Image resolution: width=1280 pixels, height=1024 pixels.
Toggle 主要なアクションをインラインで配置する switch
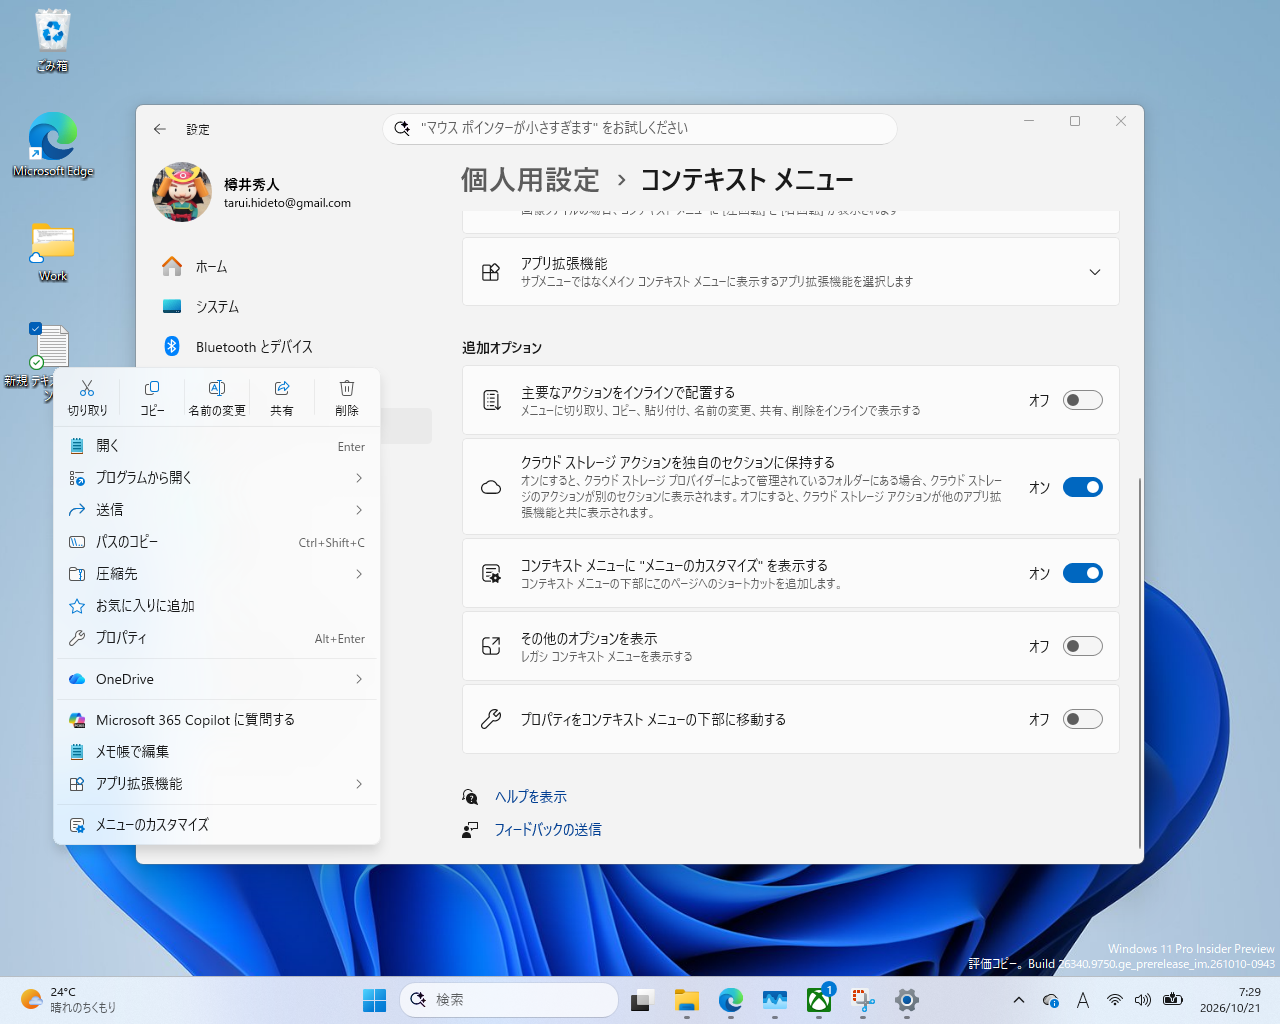click(1083, 400)
